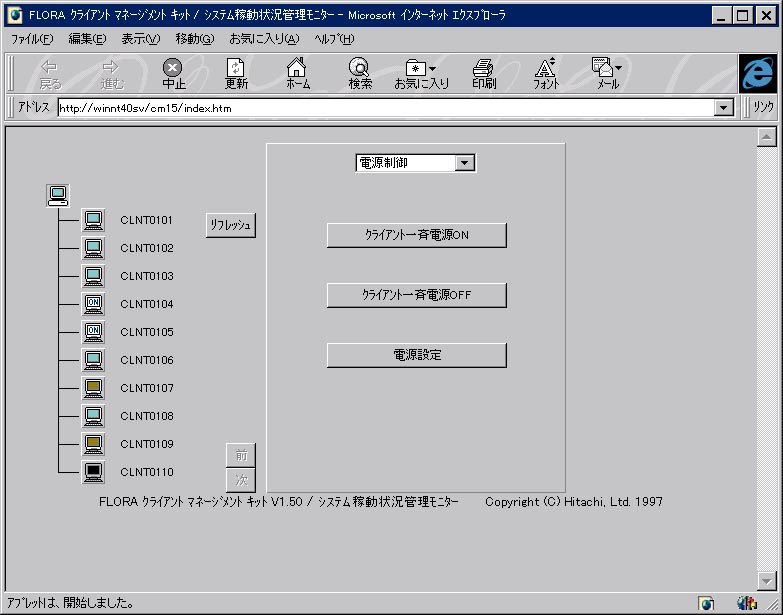Image resolution: width=783 pixels, height=615 pixels.
Task: Click inside the address URL field
Action: point(386,108)
